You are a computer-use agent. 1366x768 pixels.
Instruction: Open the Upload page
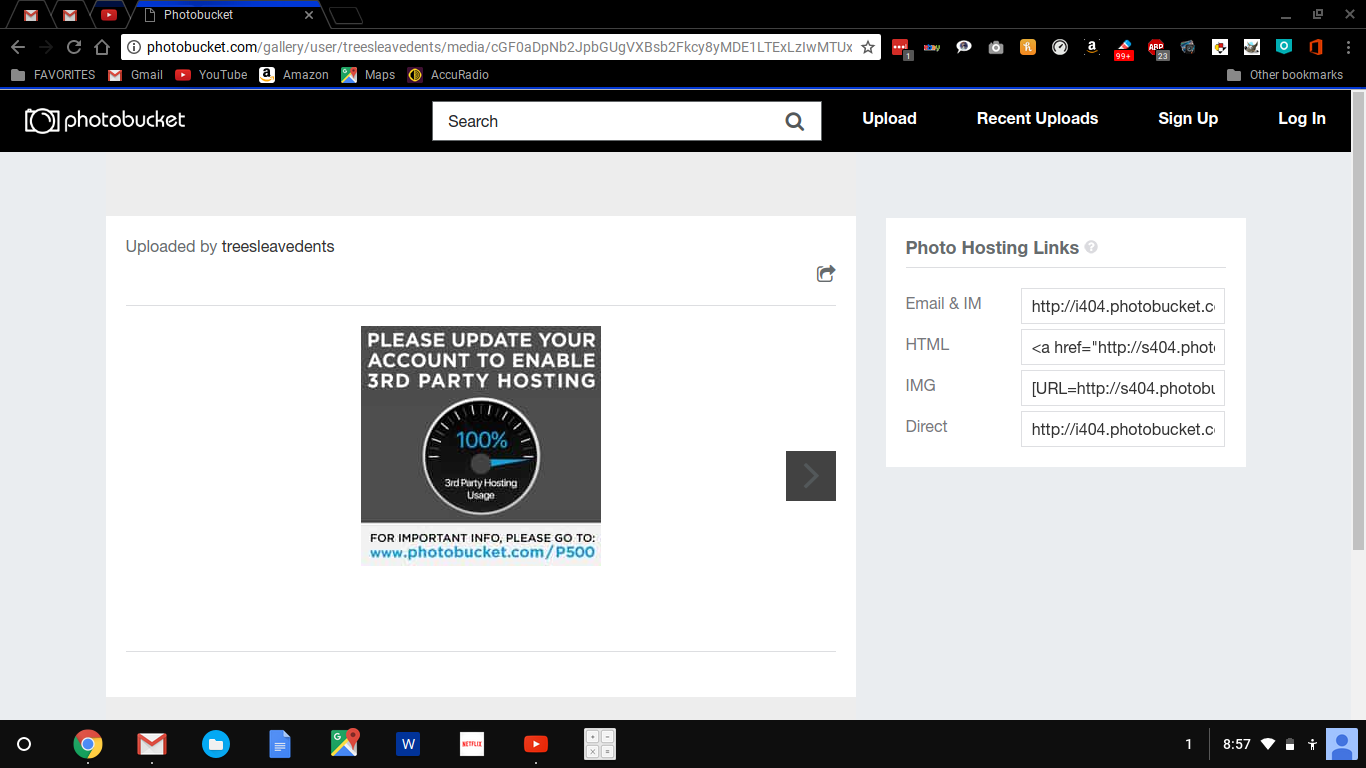click(x=889, y=119)
